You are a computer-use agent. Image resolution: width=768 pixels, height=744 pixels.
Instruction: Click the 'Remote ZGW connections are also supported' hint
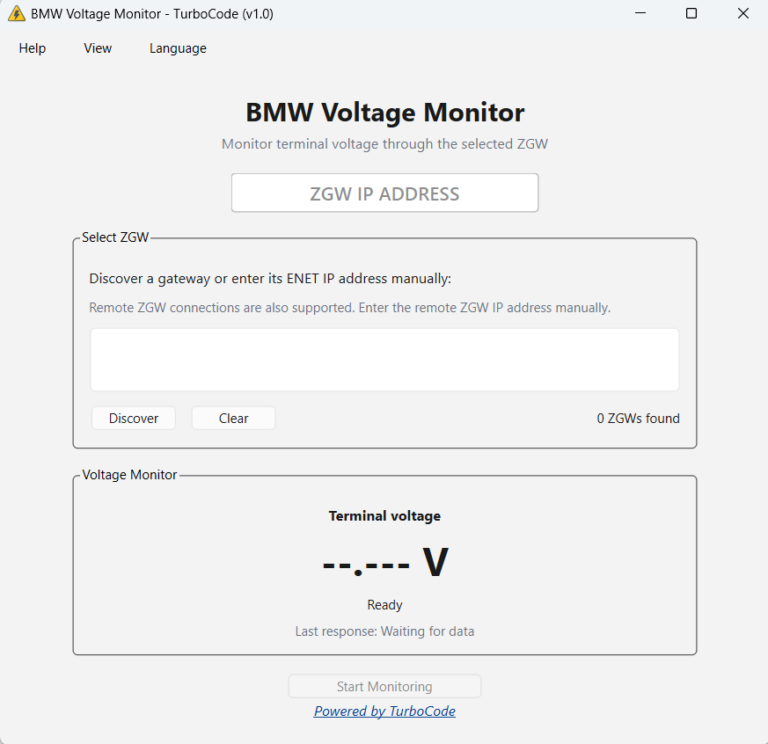(350, 308)
